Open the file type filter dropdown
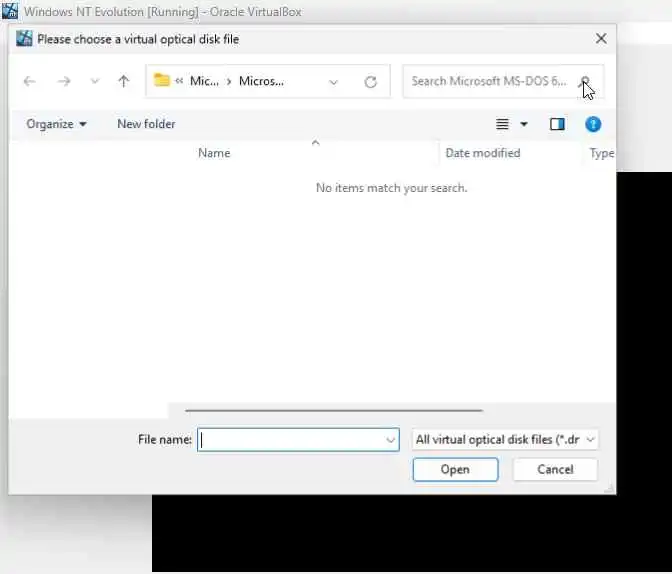The width and height of the screenshot is (672, 574). (505, 440)
